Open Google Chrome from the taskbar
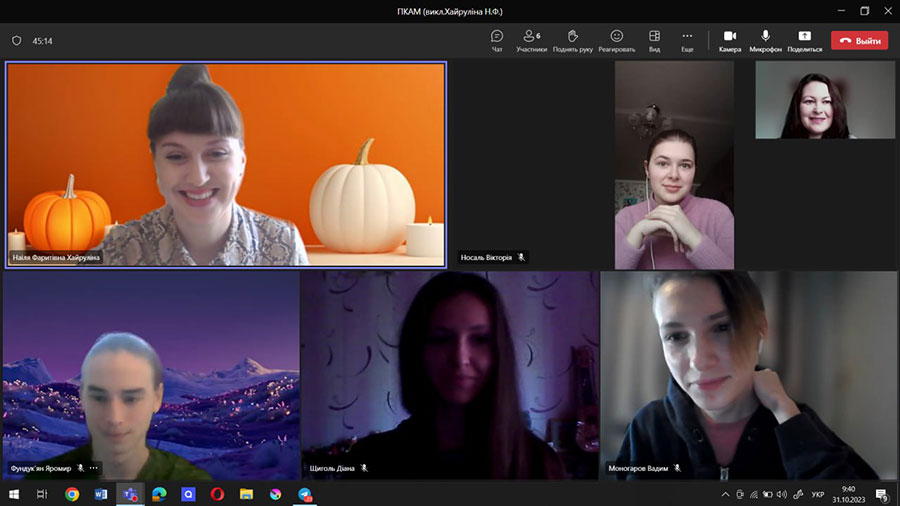900x506 pixels. (72, 494)
